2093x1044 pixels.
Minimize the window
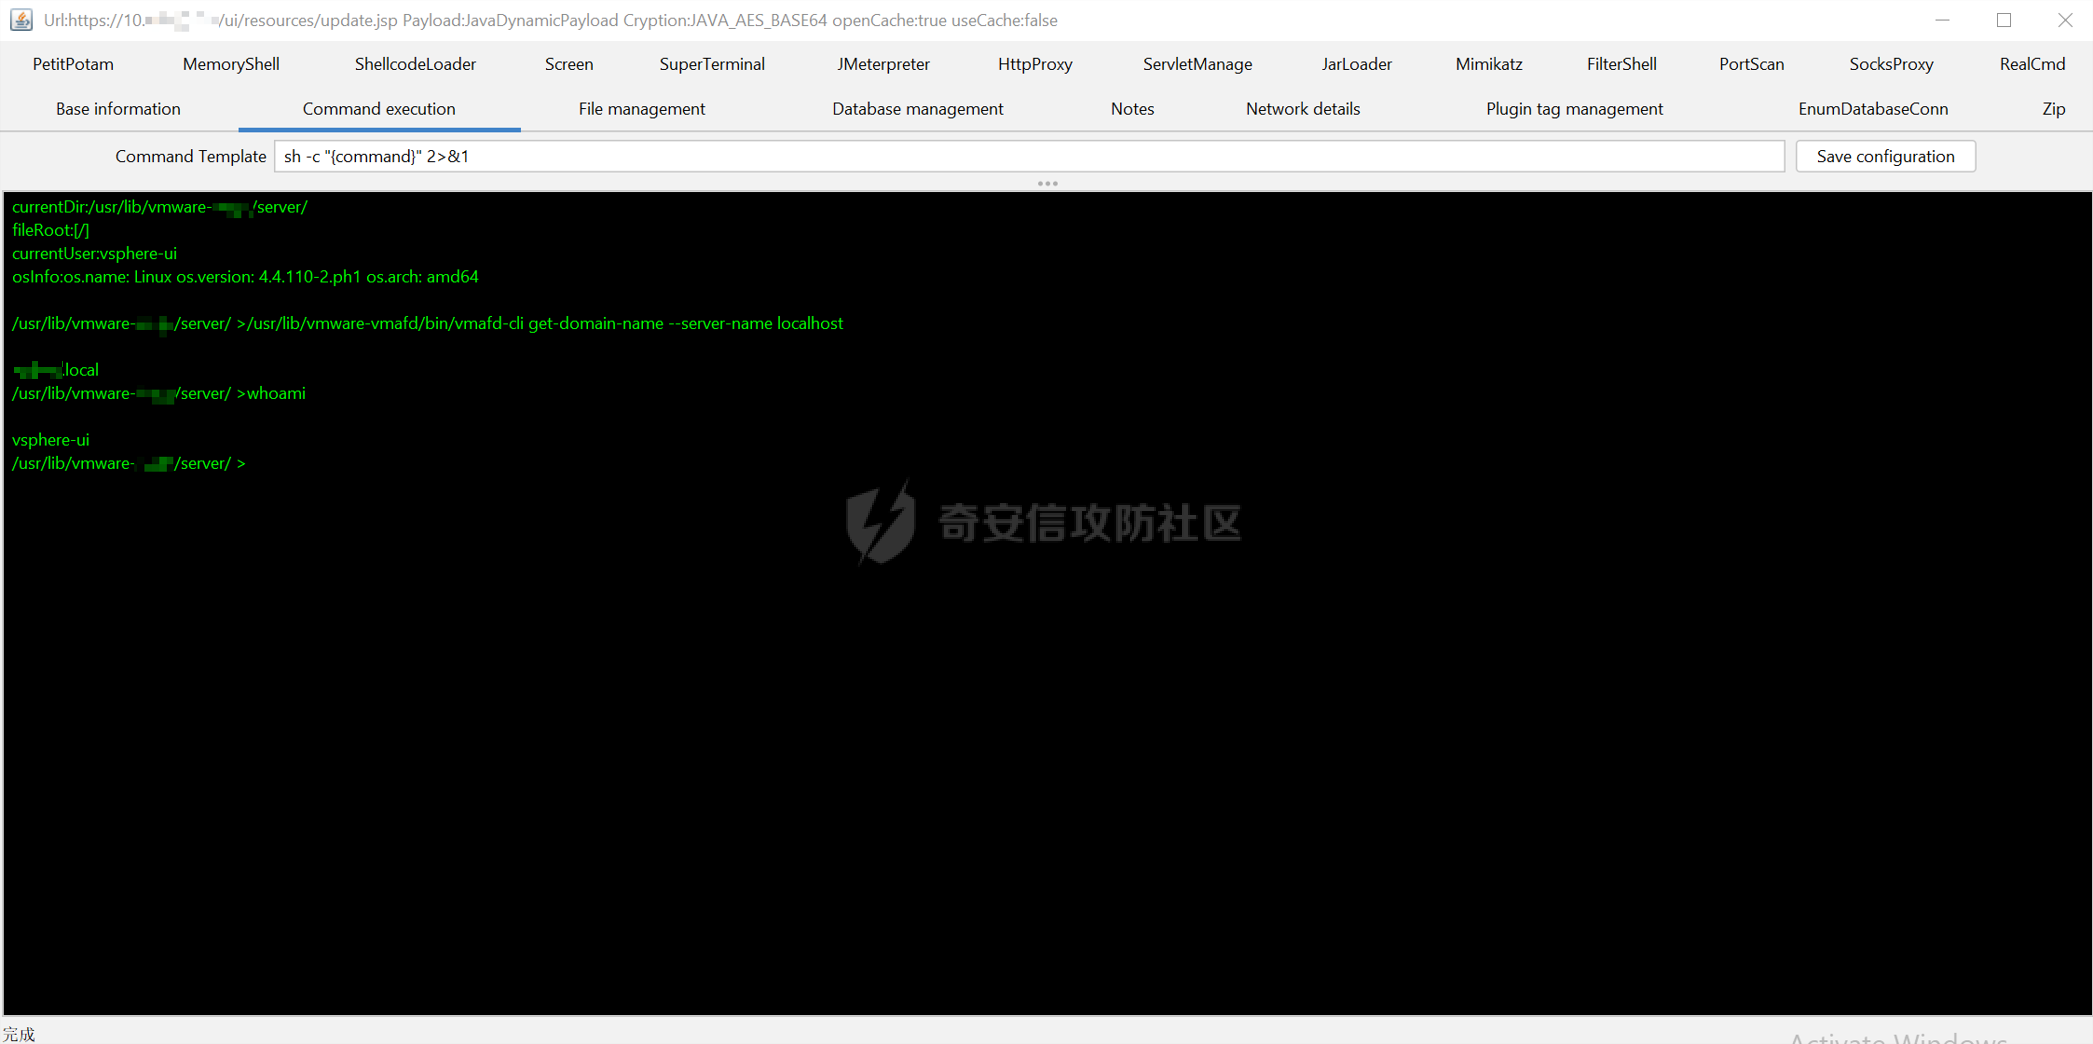pos(1942,20)
